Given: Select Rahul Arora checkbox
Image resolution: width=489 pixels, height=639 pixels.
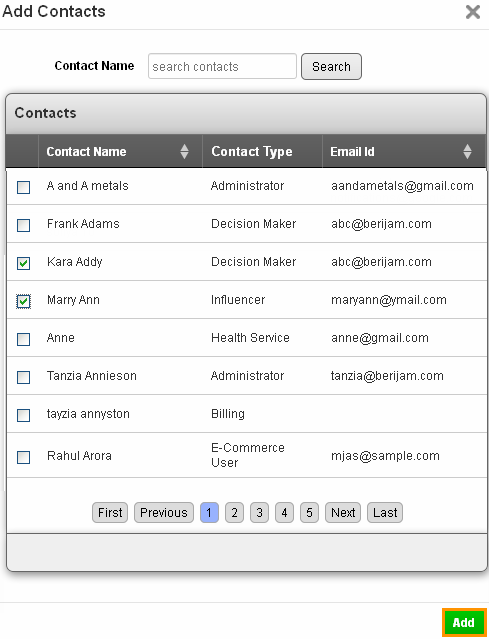Looking at the screenshot, I should click(24, 457).
